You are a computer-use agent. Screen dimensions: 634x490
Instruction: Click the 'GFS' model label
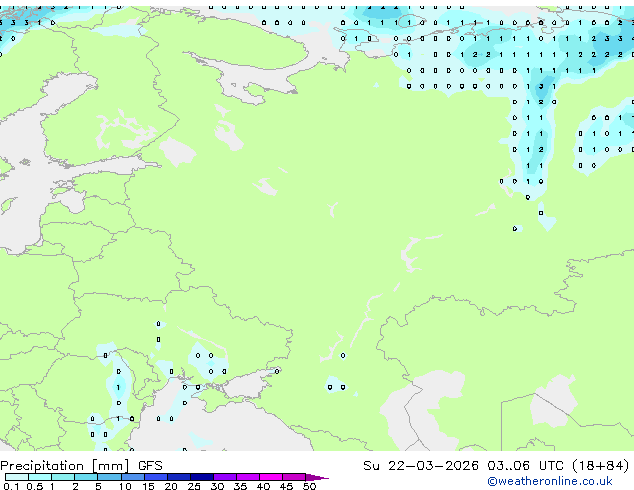(x=150, y=466)
